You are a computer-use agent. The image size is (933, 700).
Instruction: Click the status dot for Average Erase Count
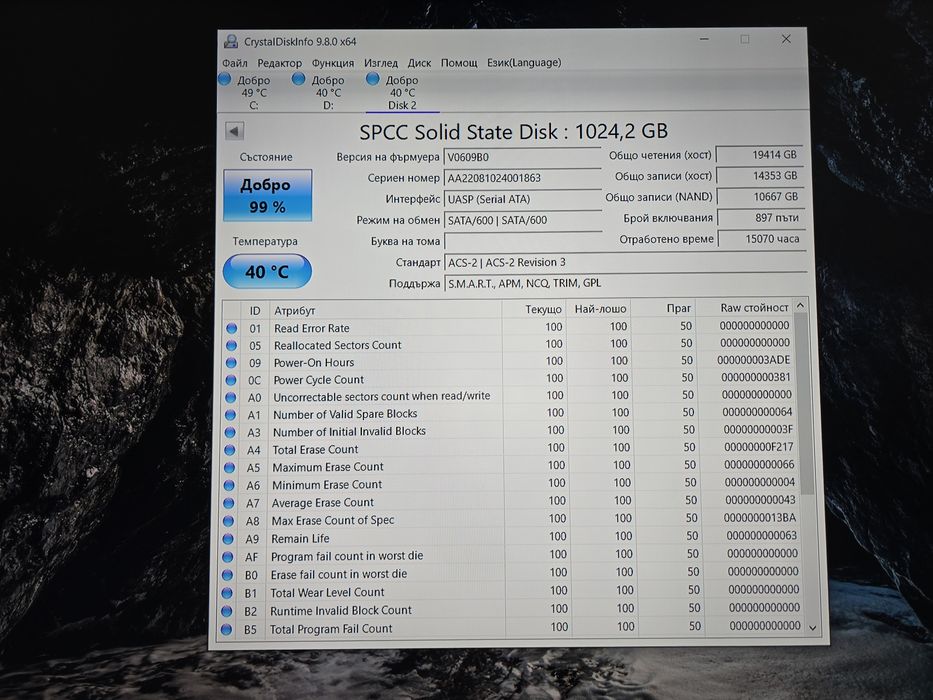tap(228, 504)
